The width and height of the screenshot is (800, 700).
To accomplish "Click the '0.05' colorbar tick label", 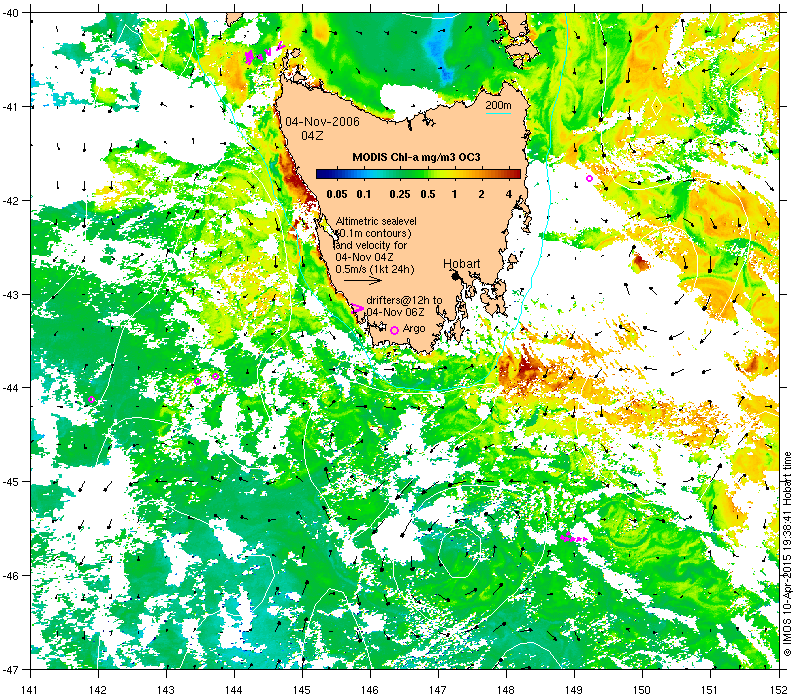I will pos(337,194).
